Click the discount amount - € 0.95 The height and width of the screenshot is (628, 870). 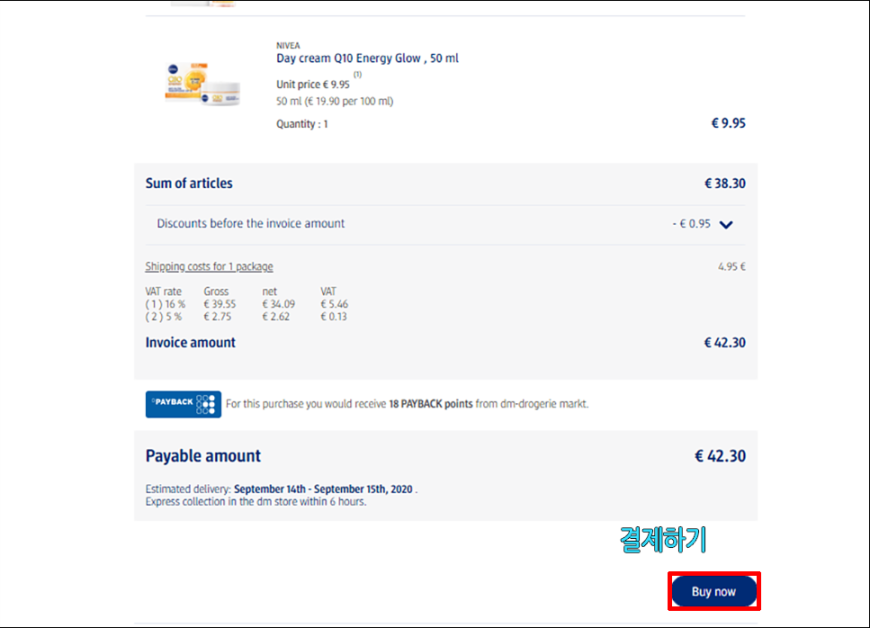click(691, 224)
